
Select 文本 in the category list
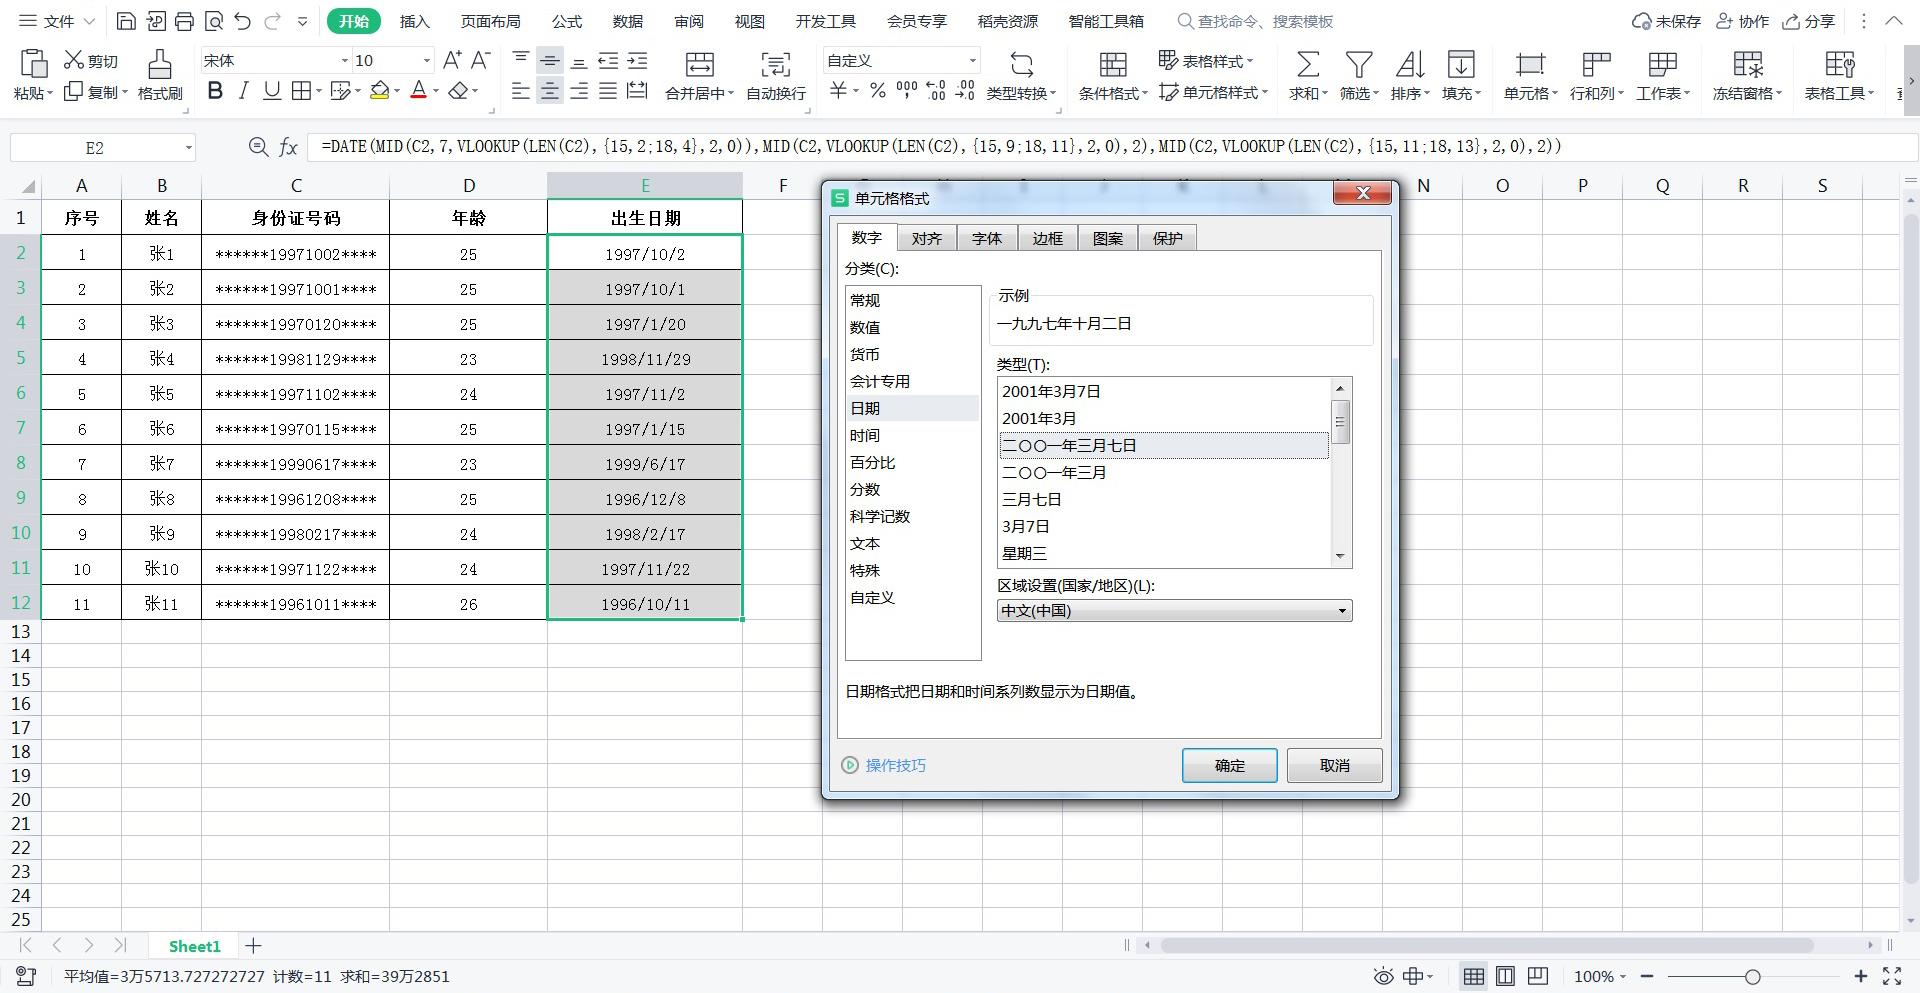[x=865, y=543]
